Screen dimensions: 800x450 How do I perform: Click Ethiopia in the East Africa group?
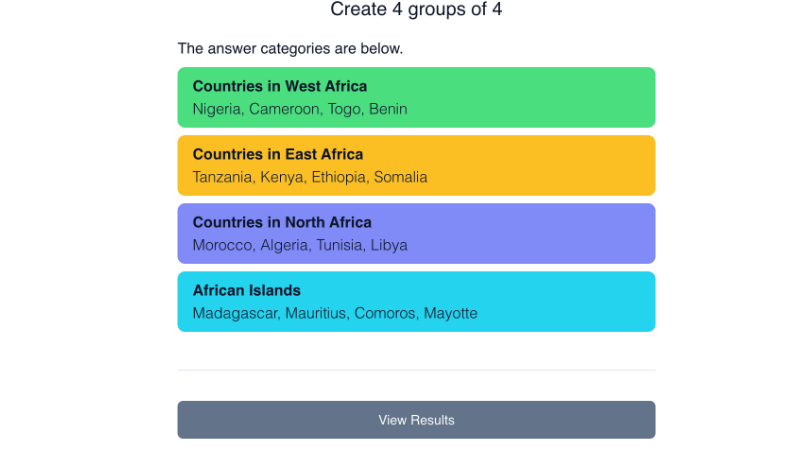pyautogui.click(x=338, y=177)
